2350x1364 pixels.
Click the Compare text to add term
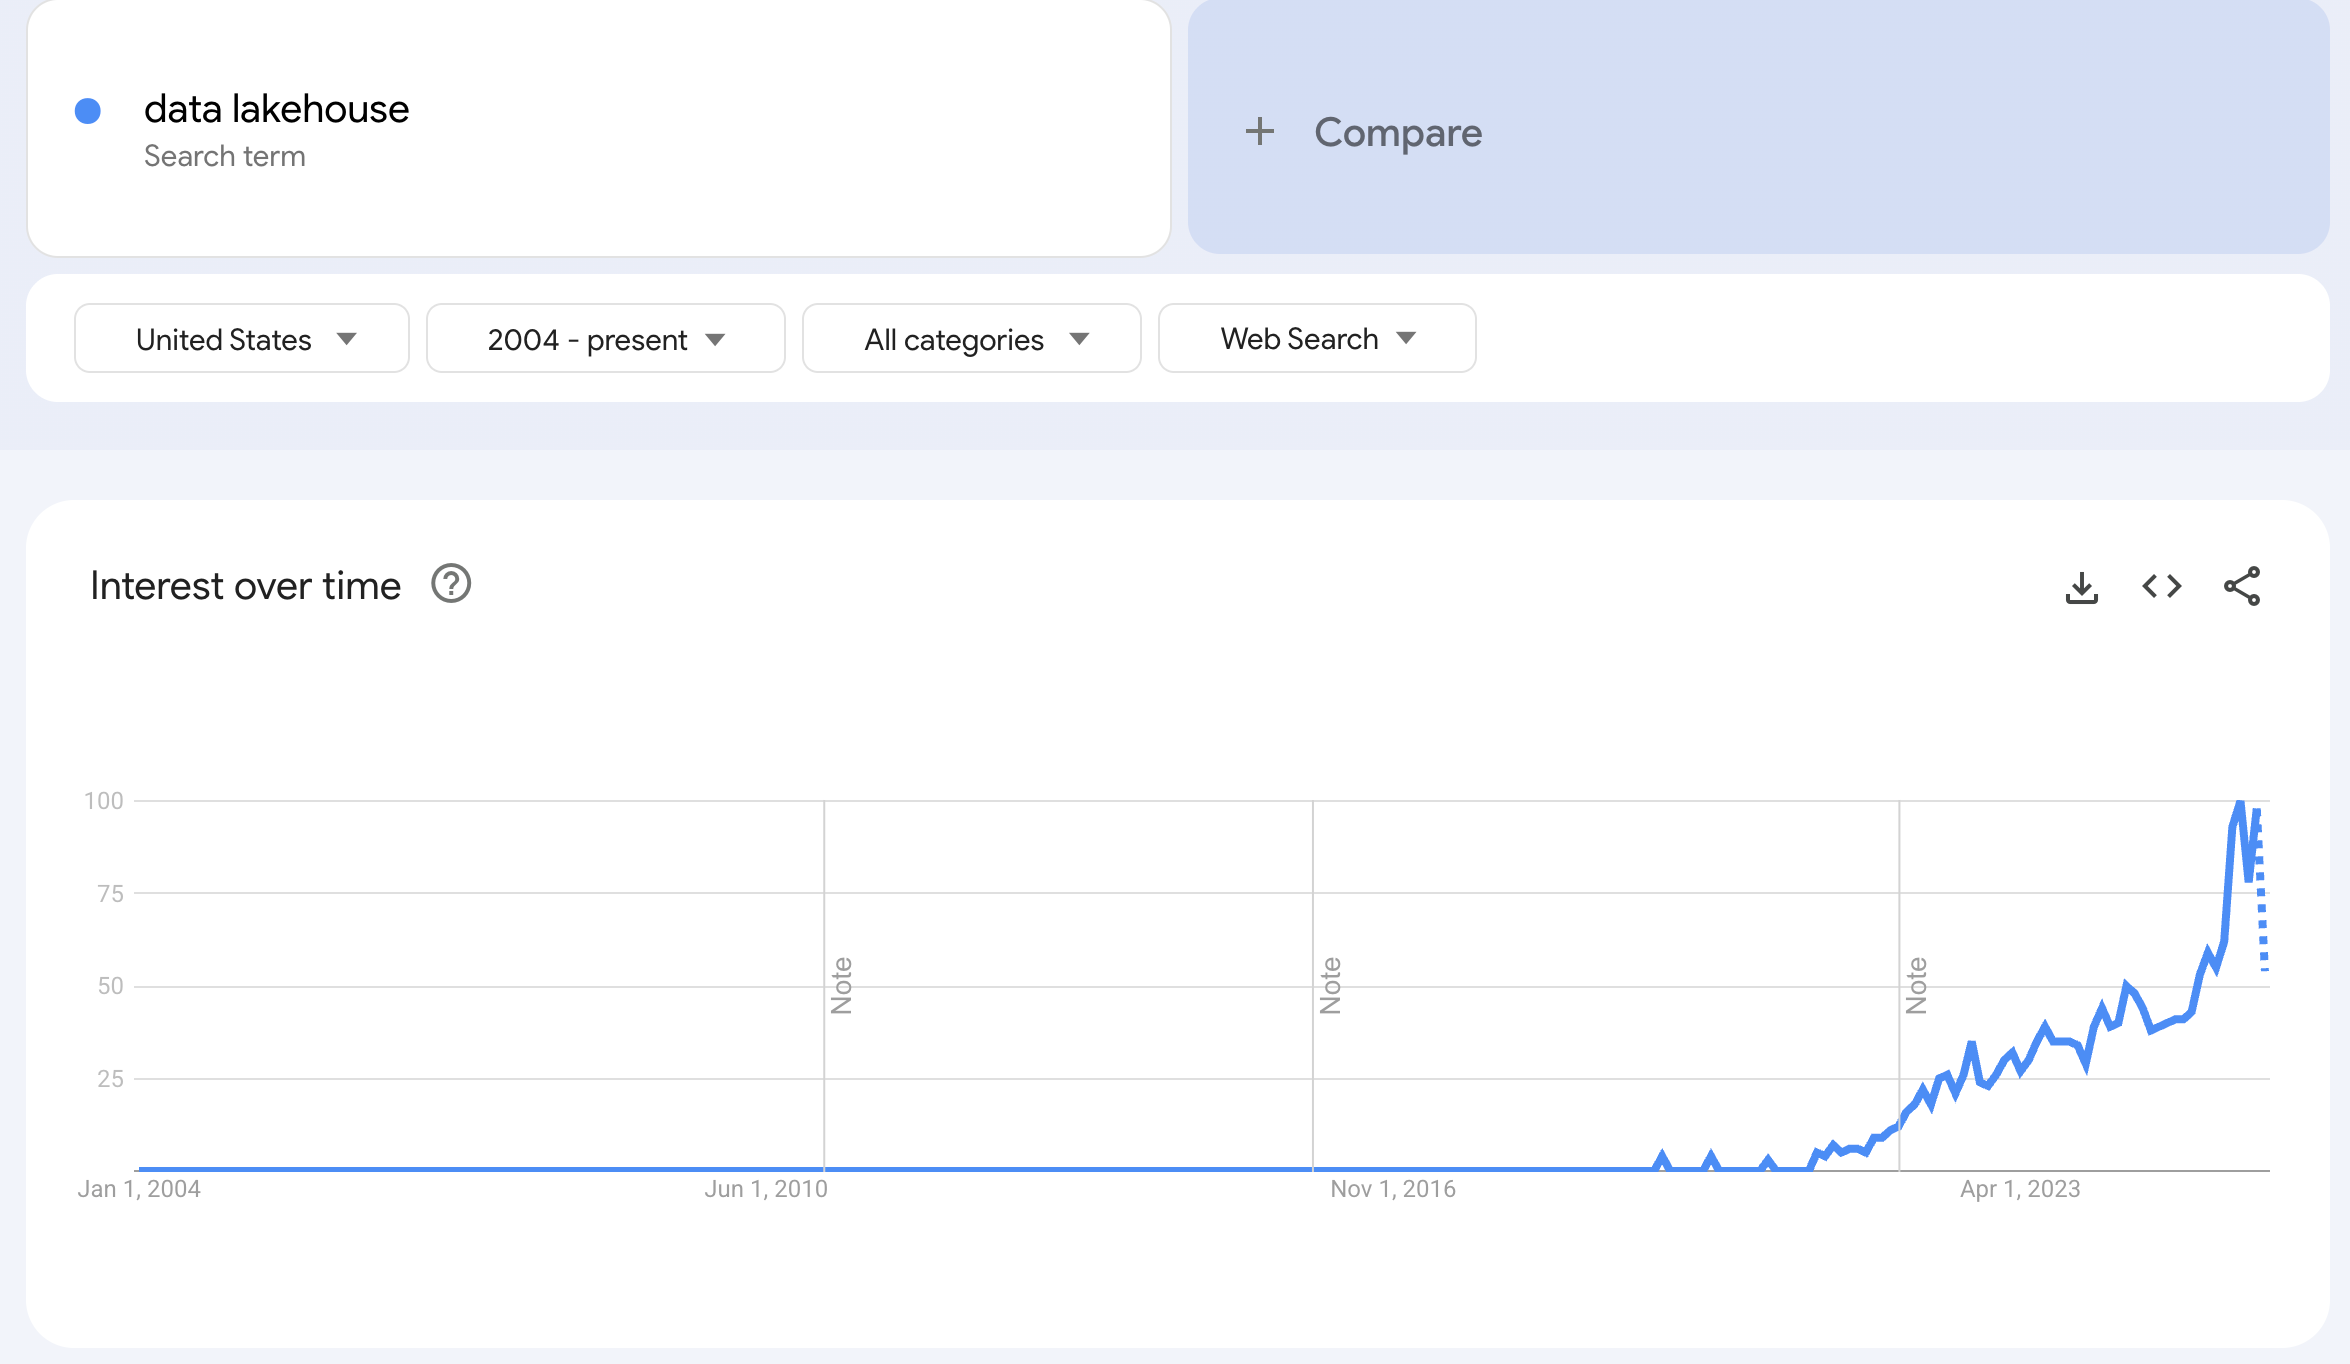[x=1397, y=132]
